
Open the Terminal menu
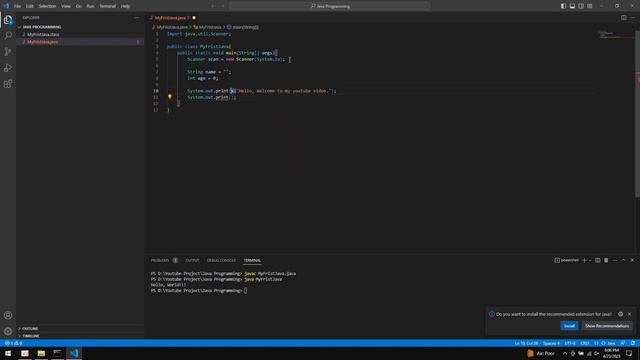(108, 6)
